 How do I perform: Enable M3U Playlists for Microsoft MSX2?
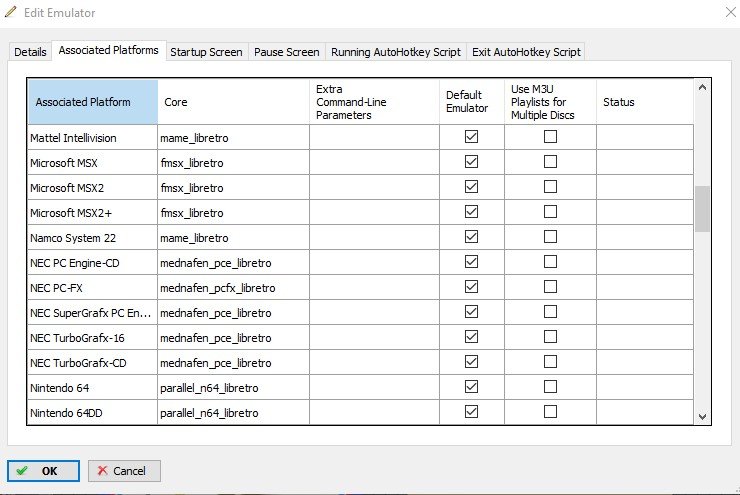550,187
